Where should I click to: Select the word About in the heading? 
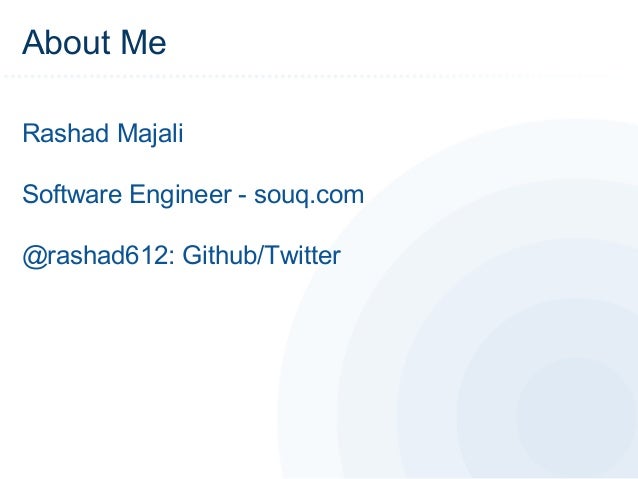tap(66, 42)
